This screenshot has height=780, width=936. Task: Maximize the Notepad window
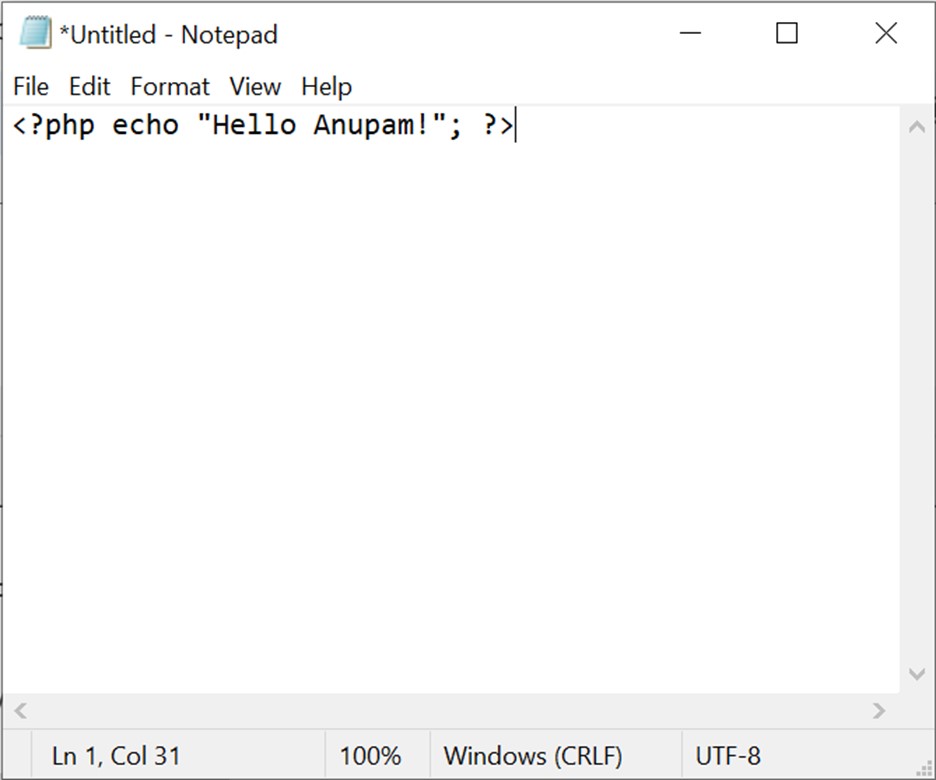pyautogui.click(x=786, y=33)
